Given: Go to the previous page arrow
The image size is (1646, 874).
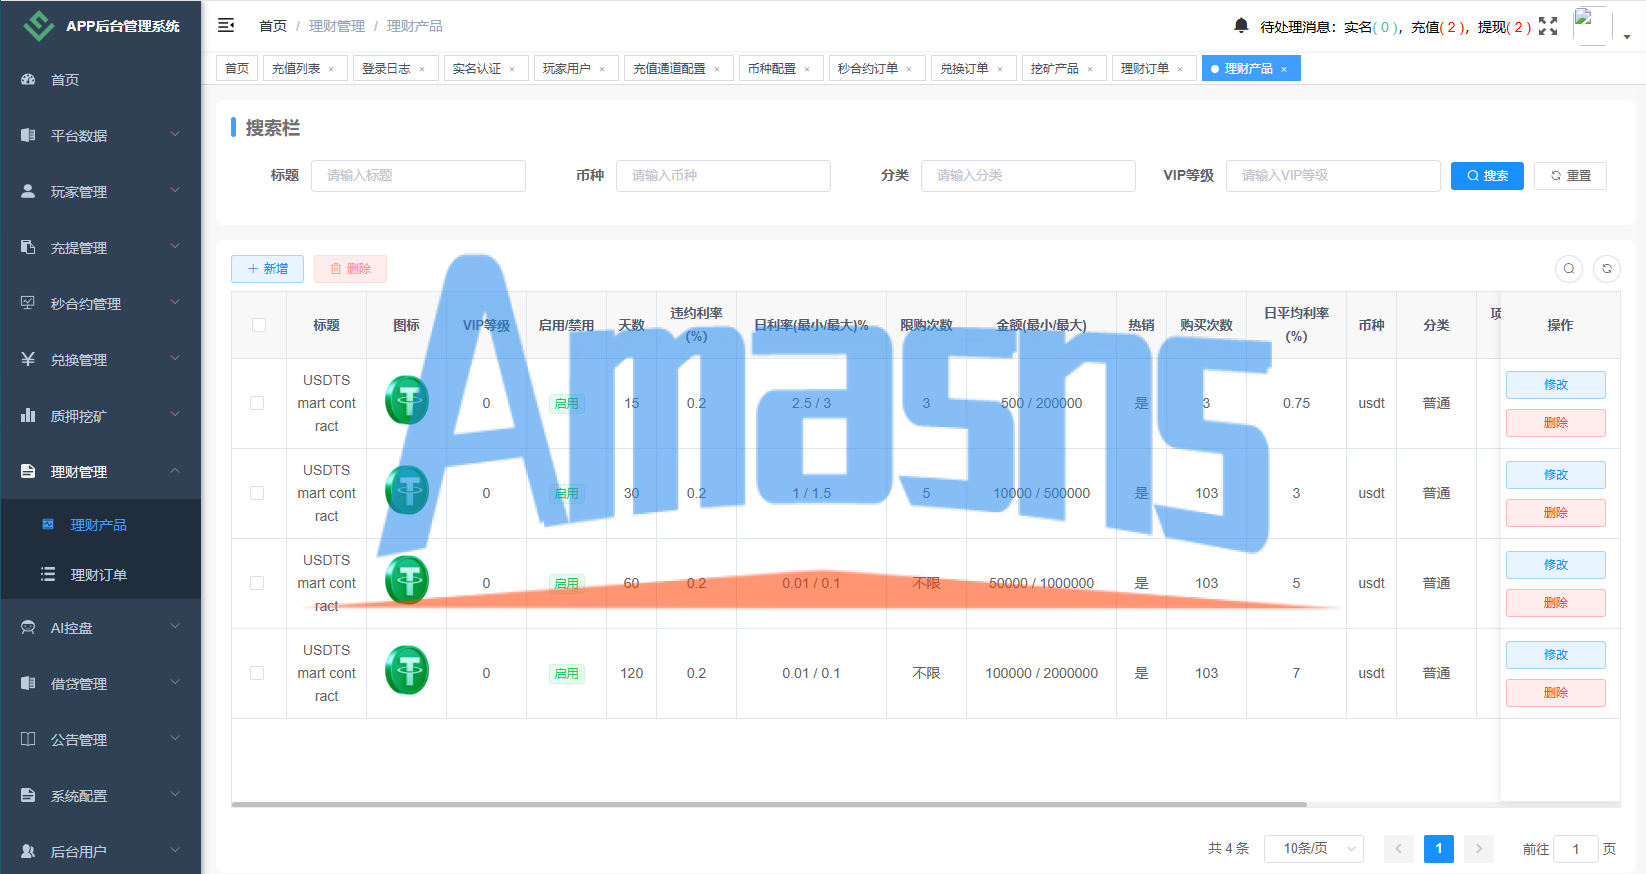Looking at the screenshot, I should point(1399,849).
